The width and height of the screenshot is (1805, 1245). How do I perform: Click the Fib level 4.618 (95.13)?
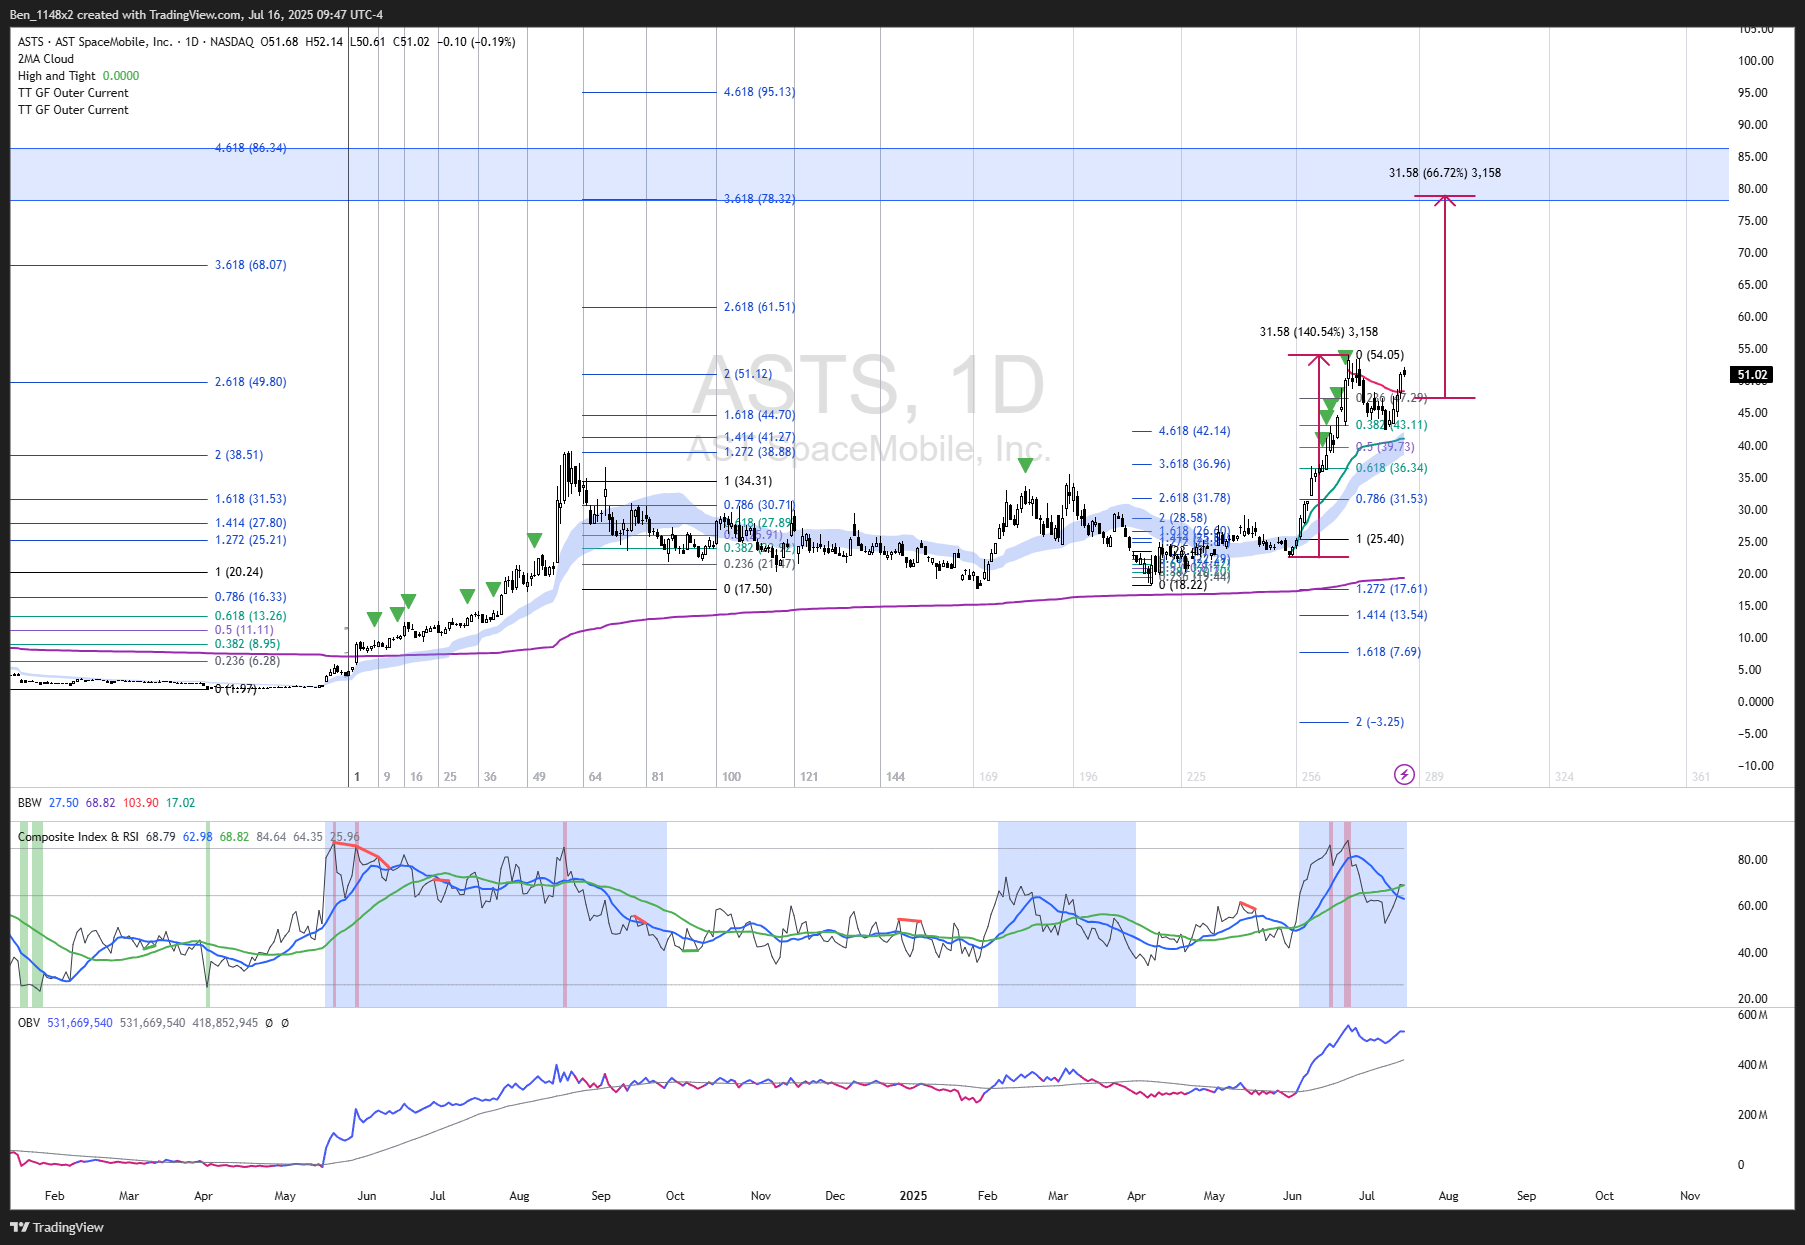pos(759,92)
